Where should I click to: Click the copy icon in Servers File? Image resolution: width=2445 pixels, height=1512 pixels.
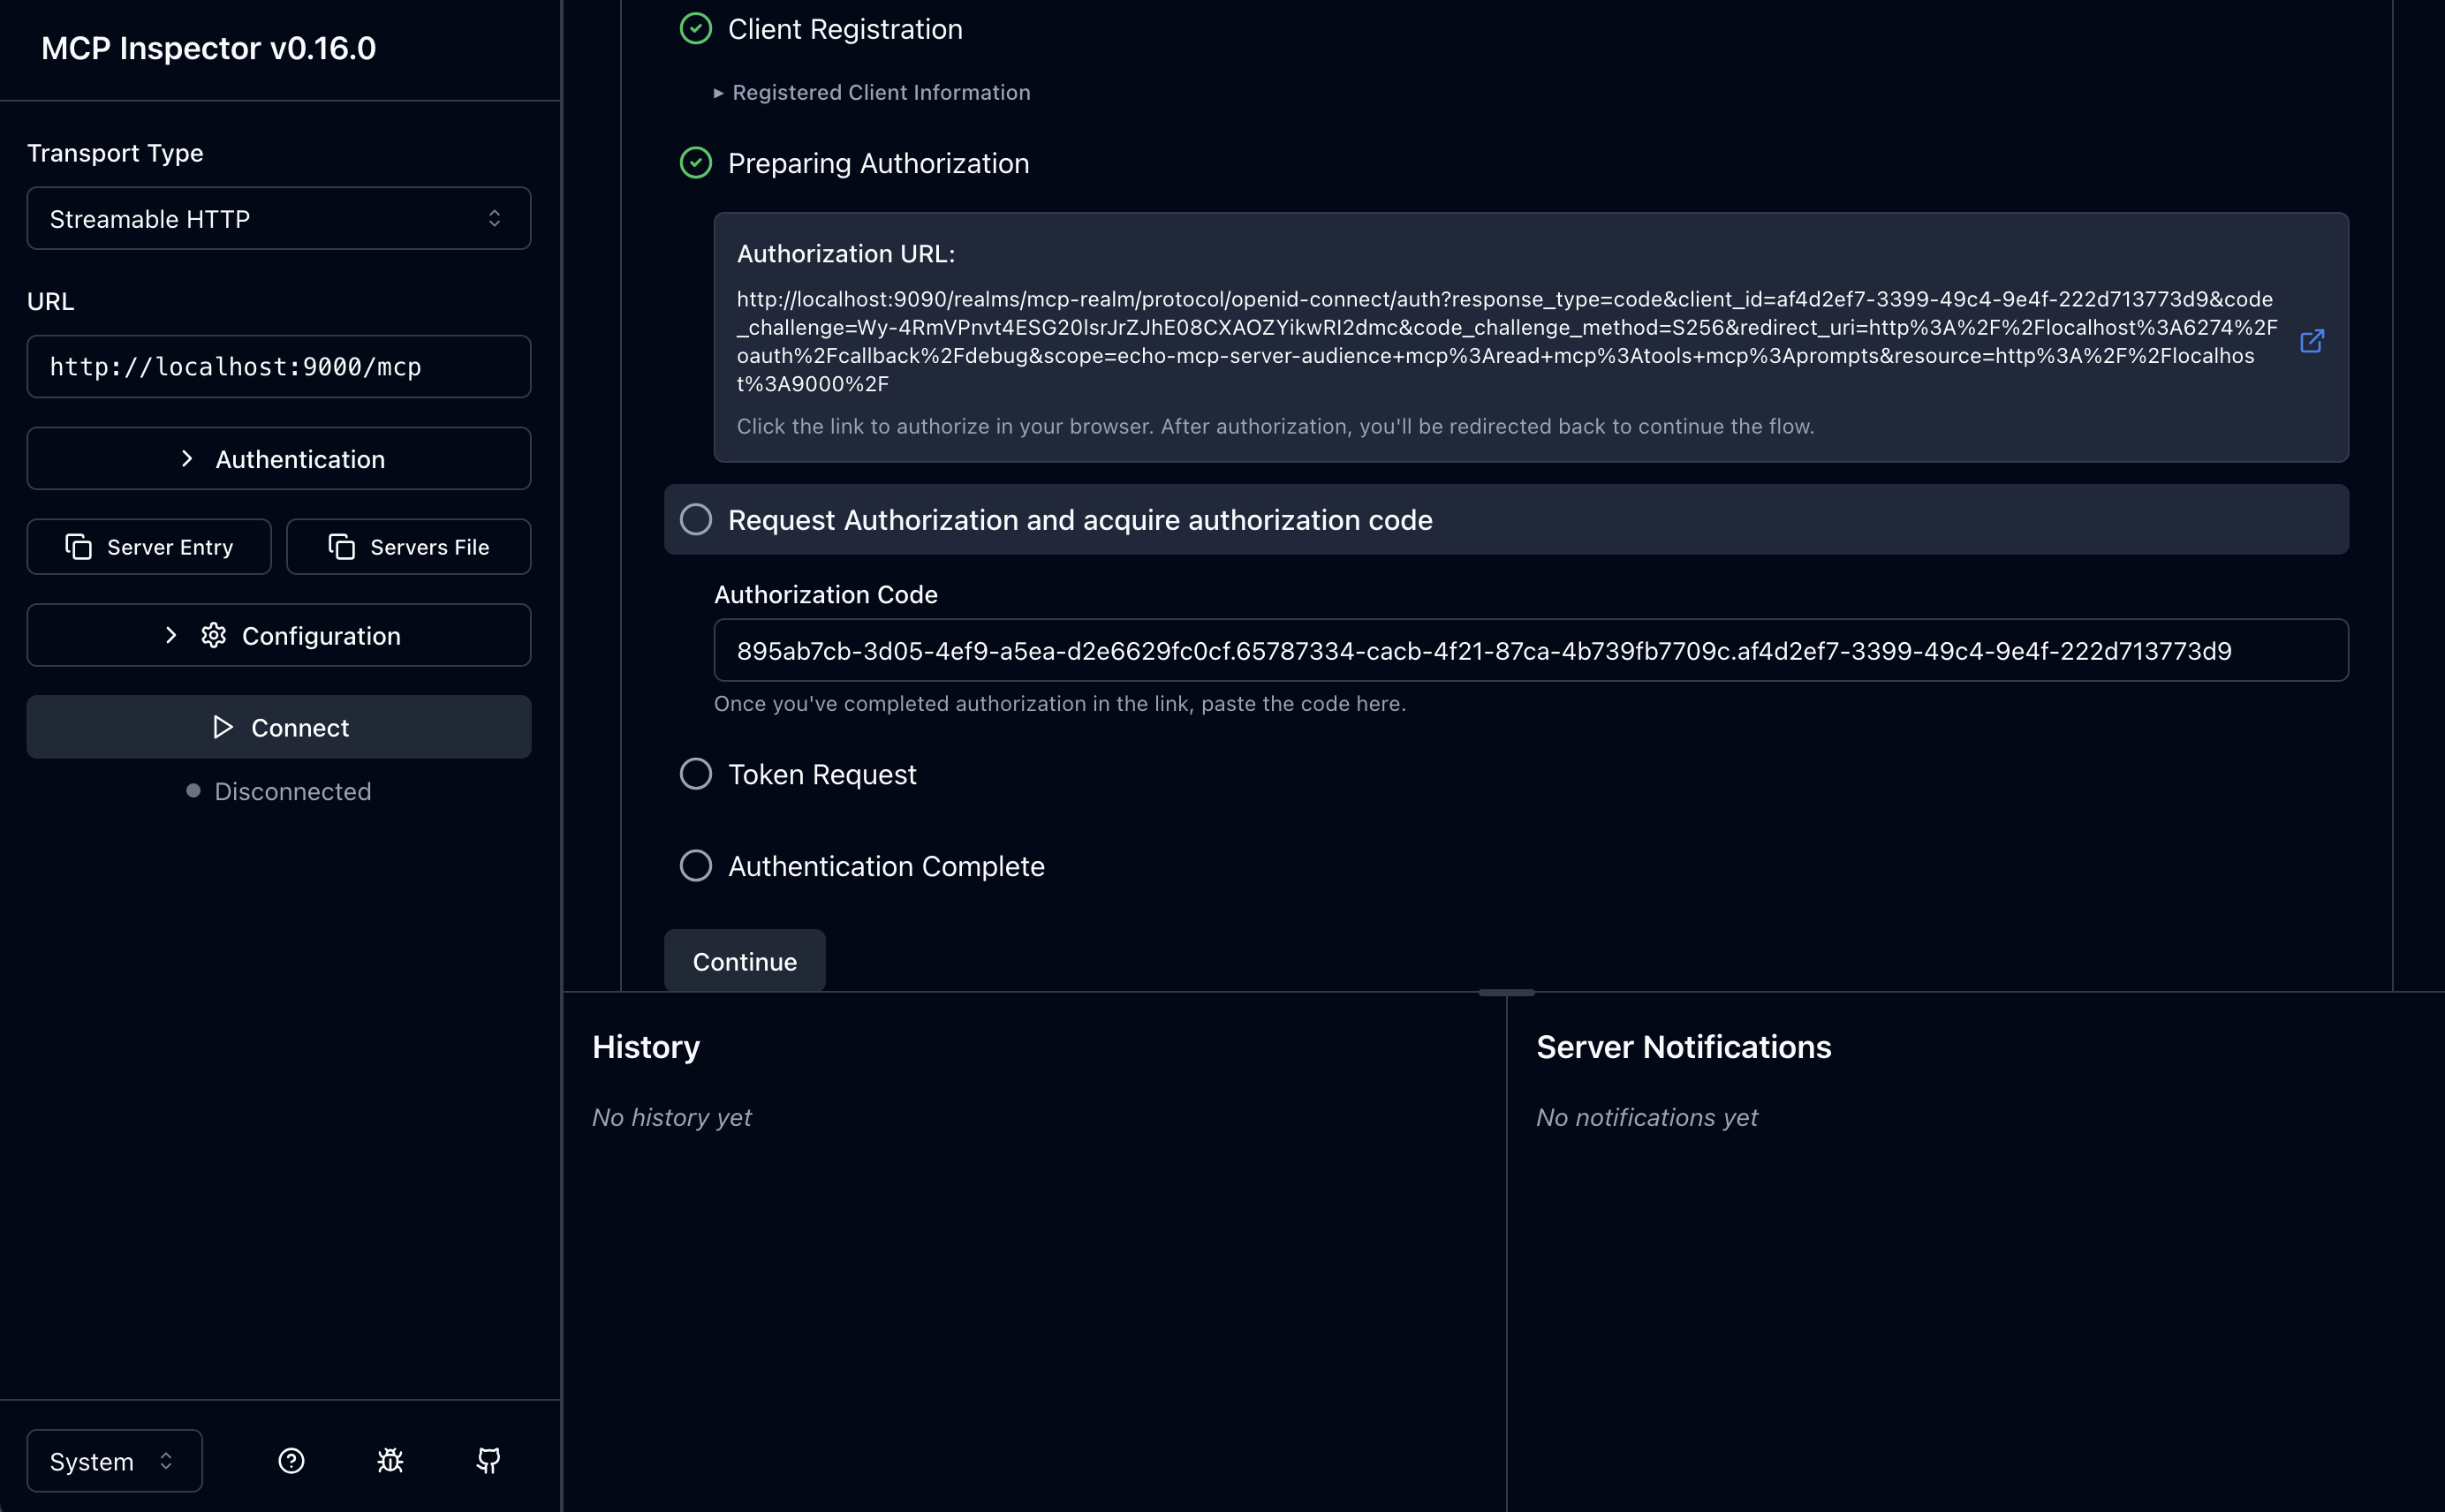341,547
